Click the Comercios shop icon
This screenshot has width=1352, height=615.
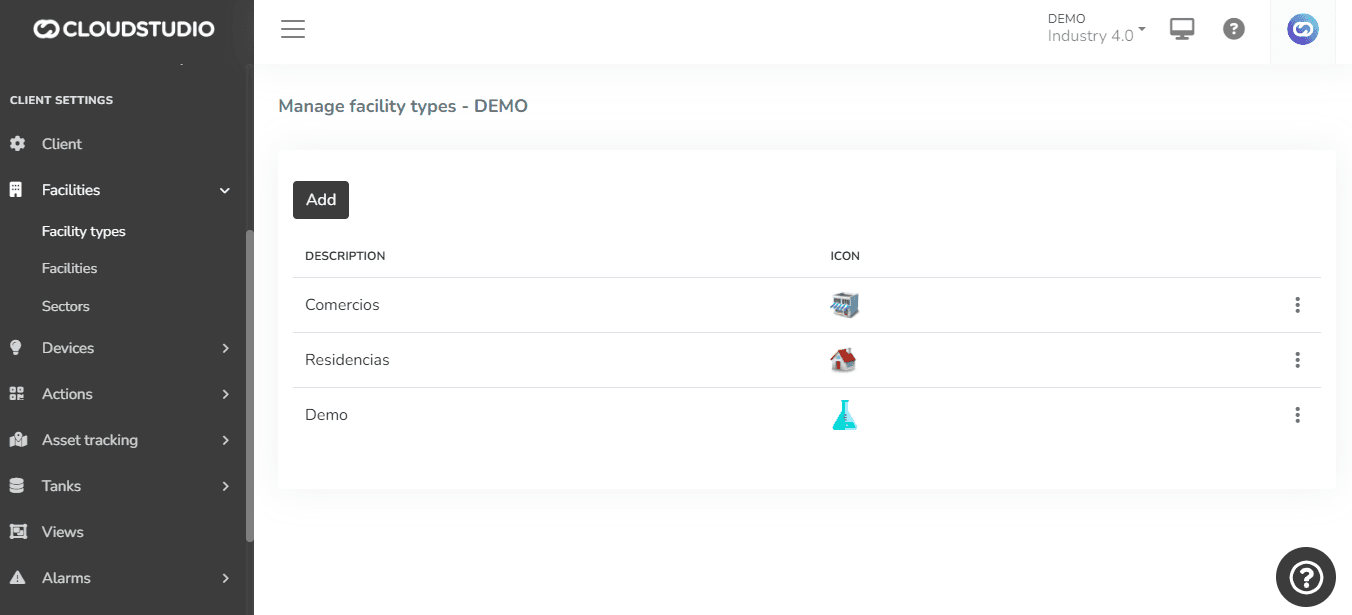click(x=845, y=305)
